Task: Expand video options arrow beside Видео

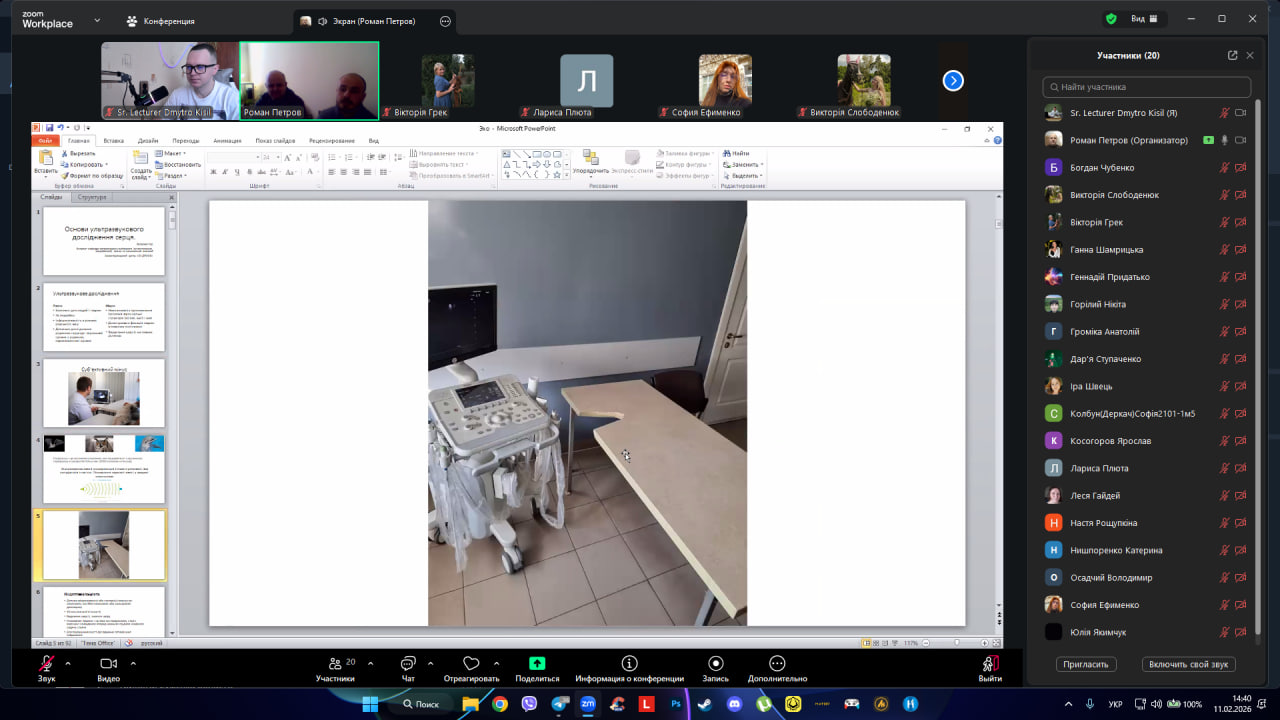Action: click(x=133, y=663)
